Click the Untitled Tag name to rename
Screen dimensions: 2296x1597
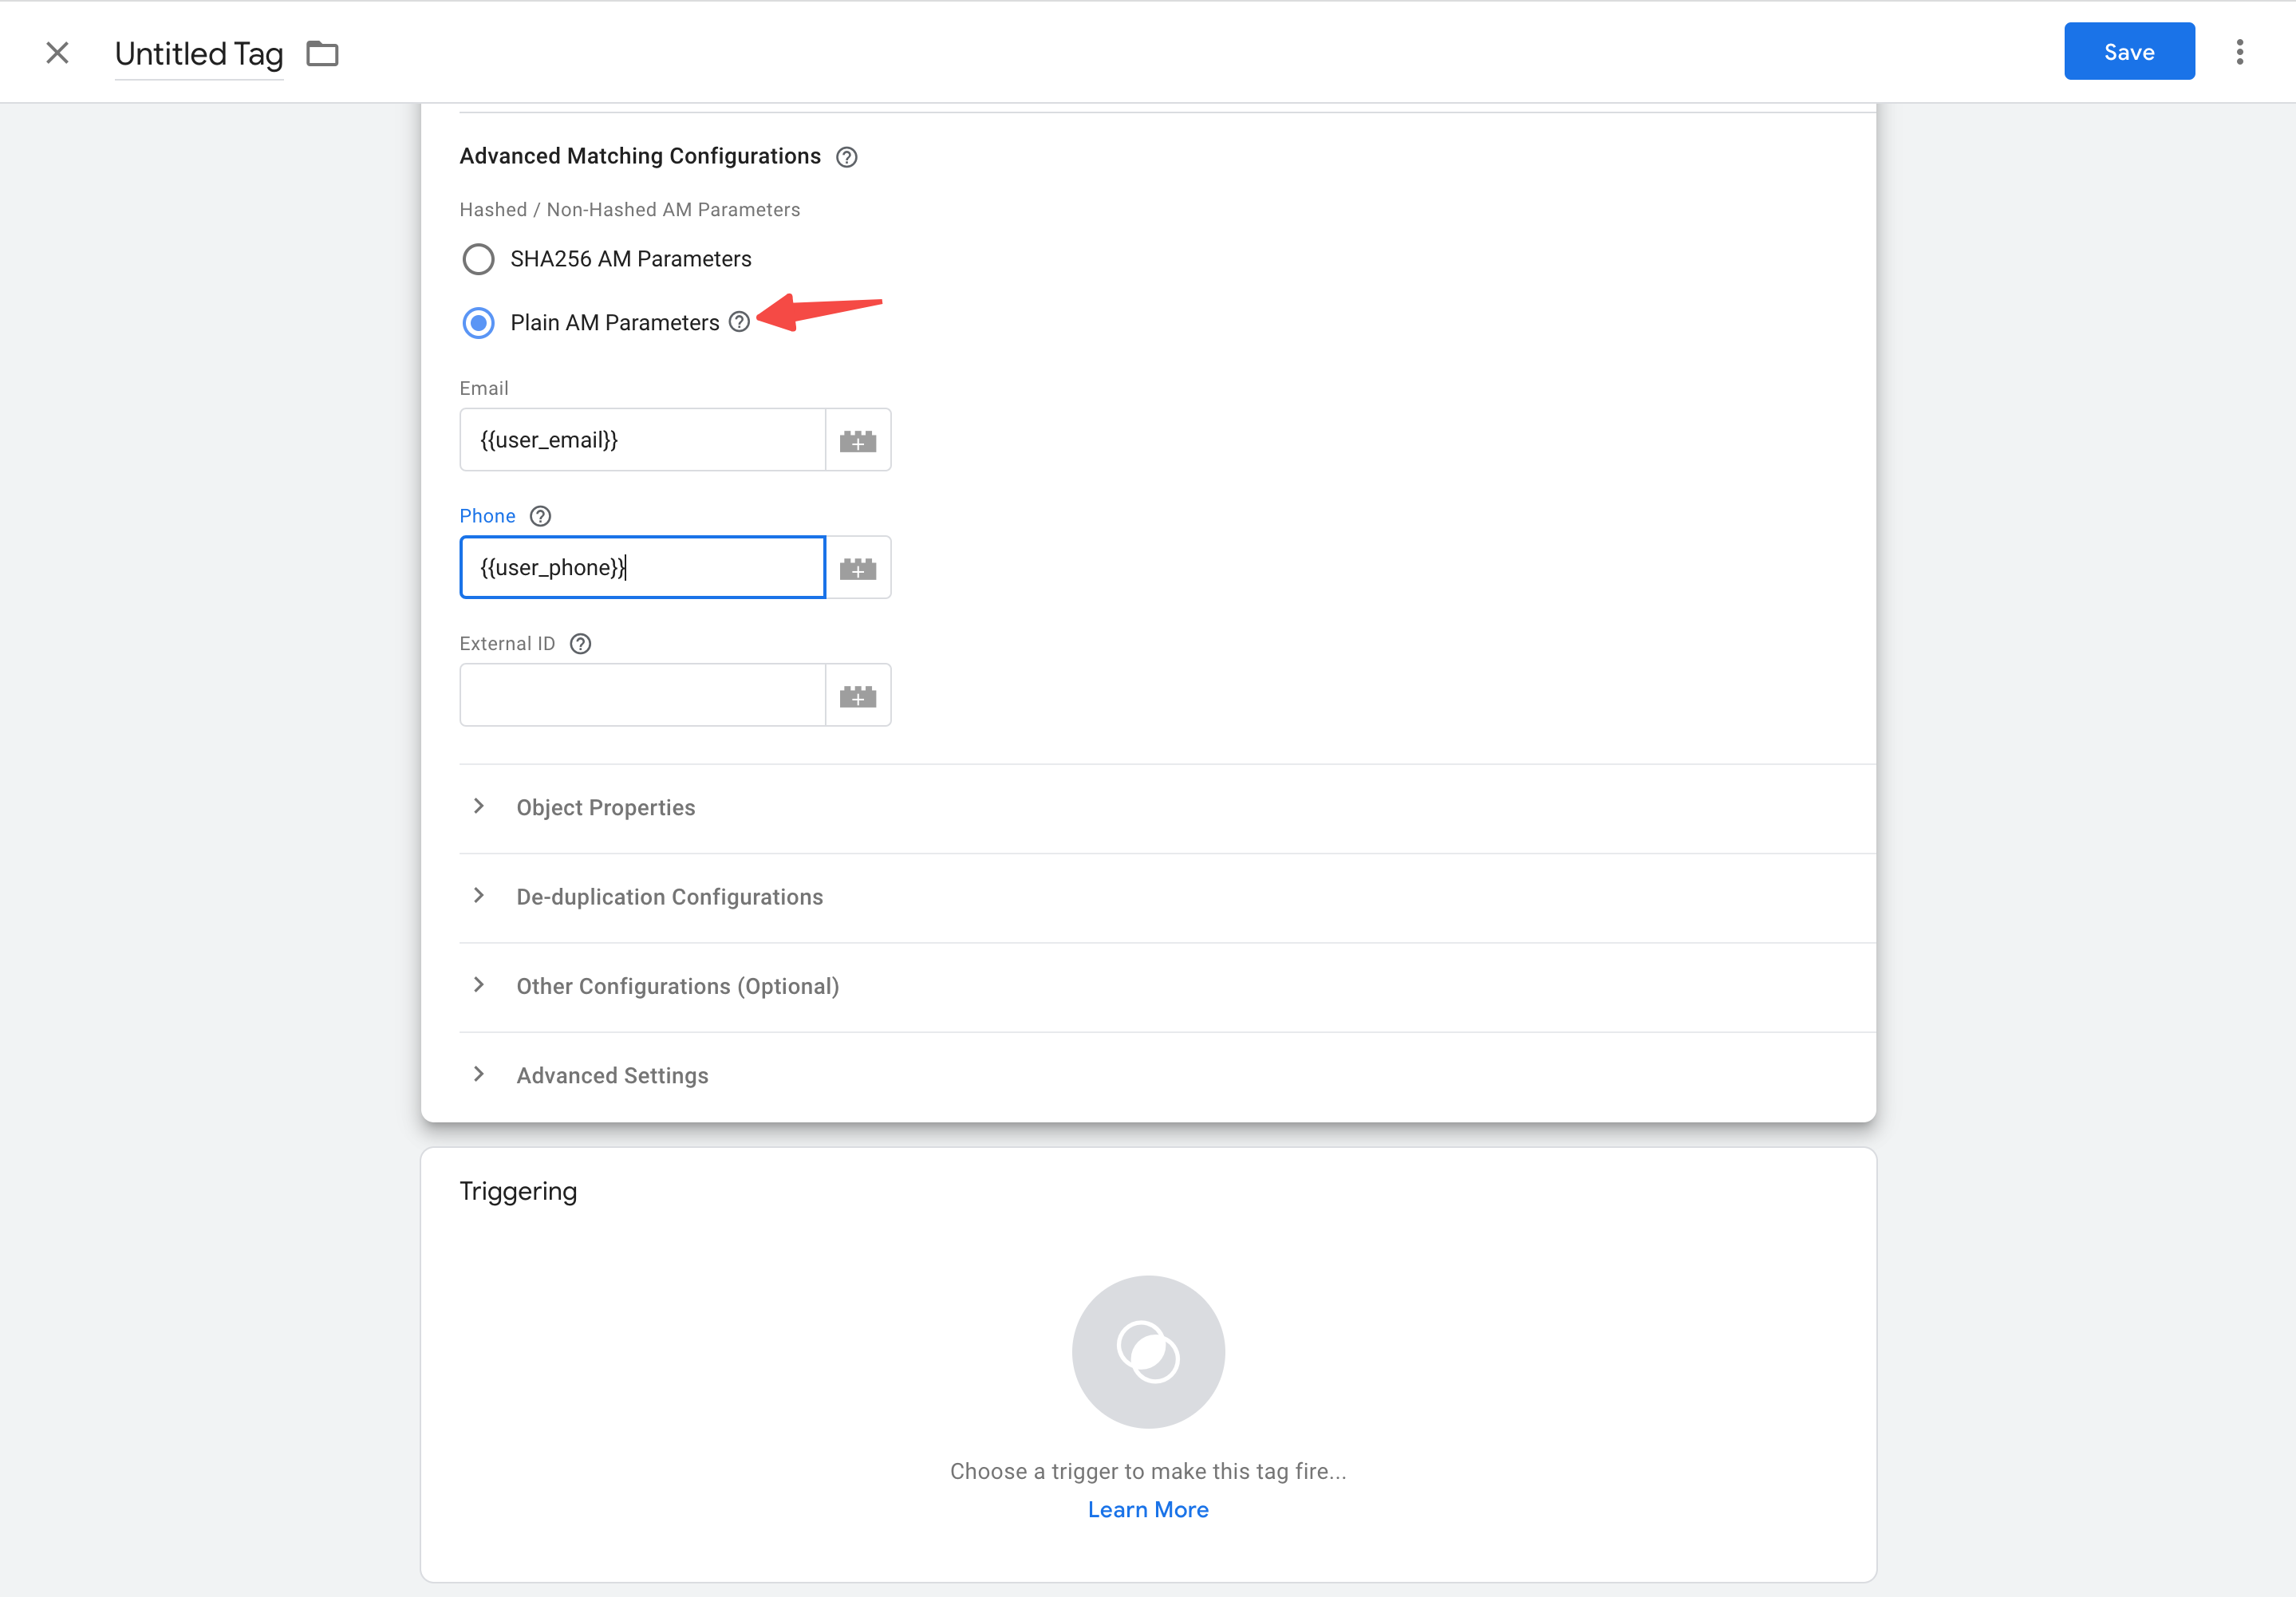coord(199,54)
